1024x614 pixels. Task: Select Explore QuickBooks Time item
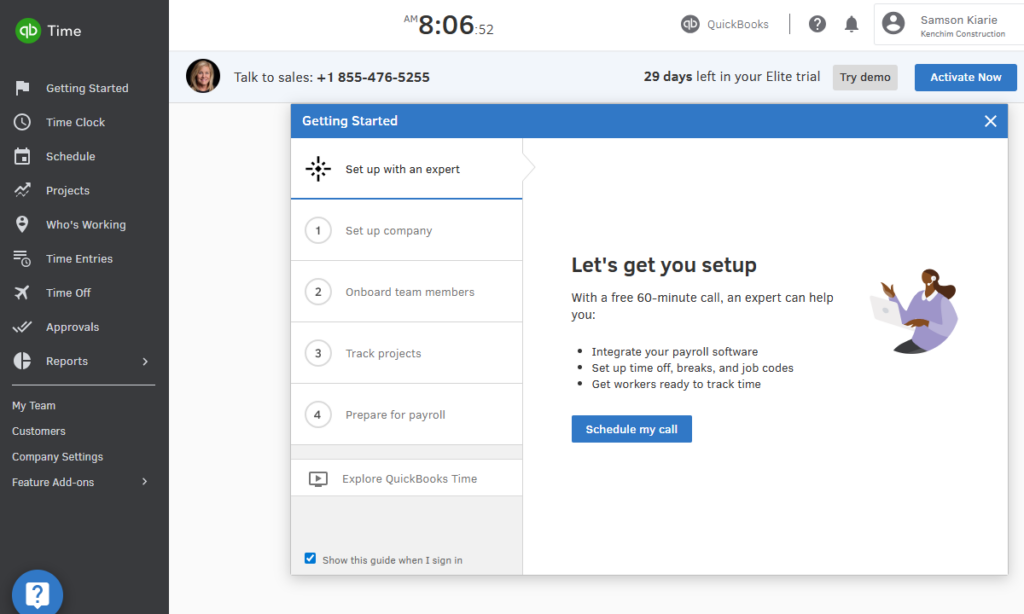pos(406,478)
